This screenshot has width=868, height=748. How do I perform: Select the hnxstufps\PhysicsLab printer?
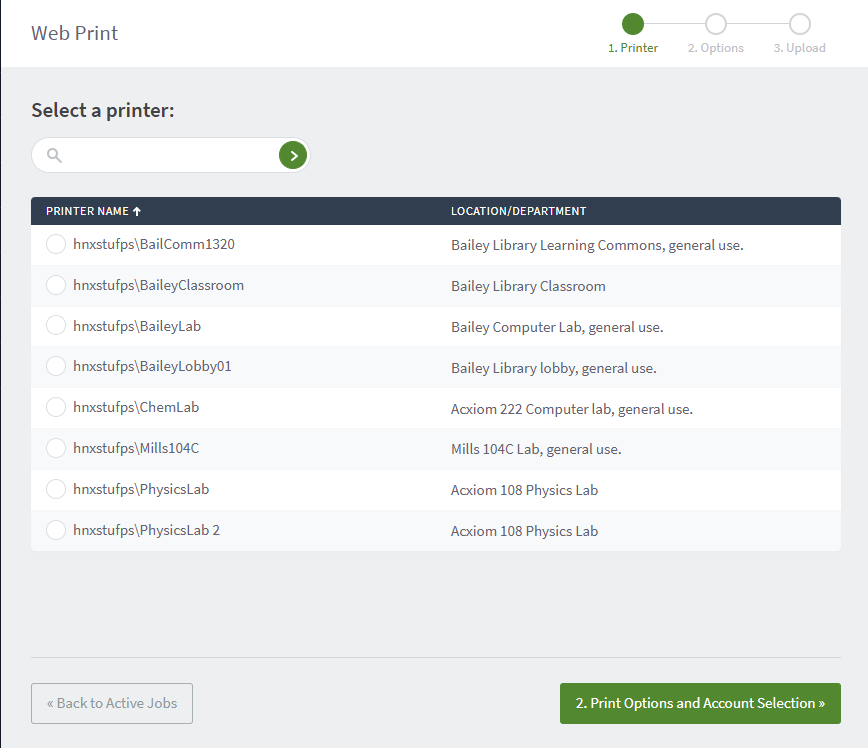pyautogui.click(x=56, y=489)
